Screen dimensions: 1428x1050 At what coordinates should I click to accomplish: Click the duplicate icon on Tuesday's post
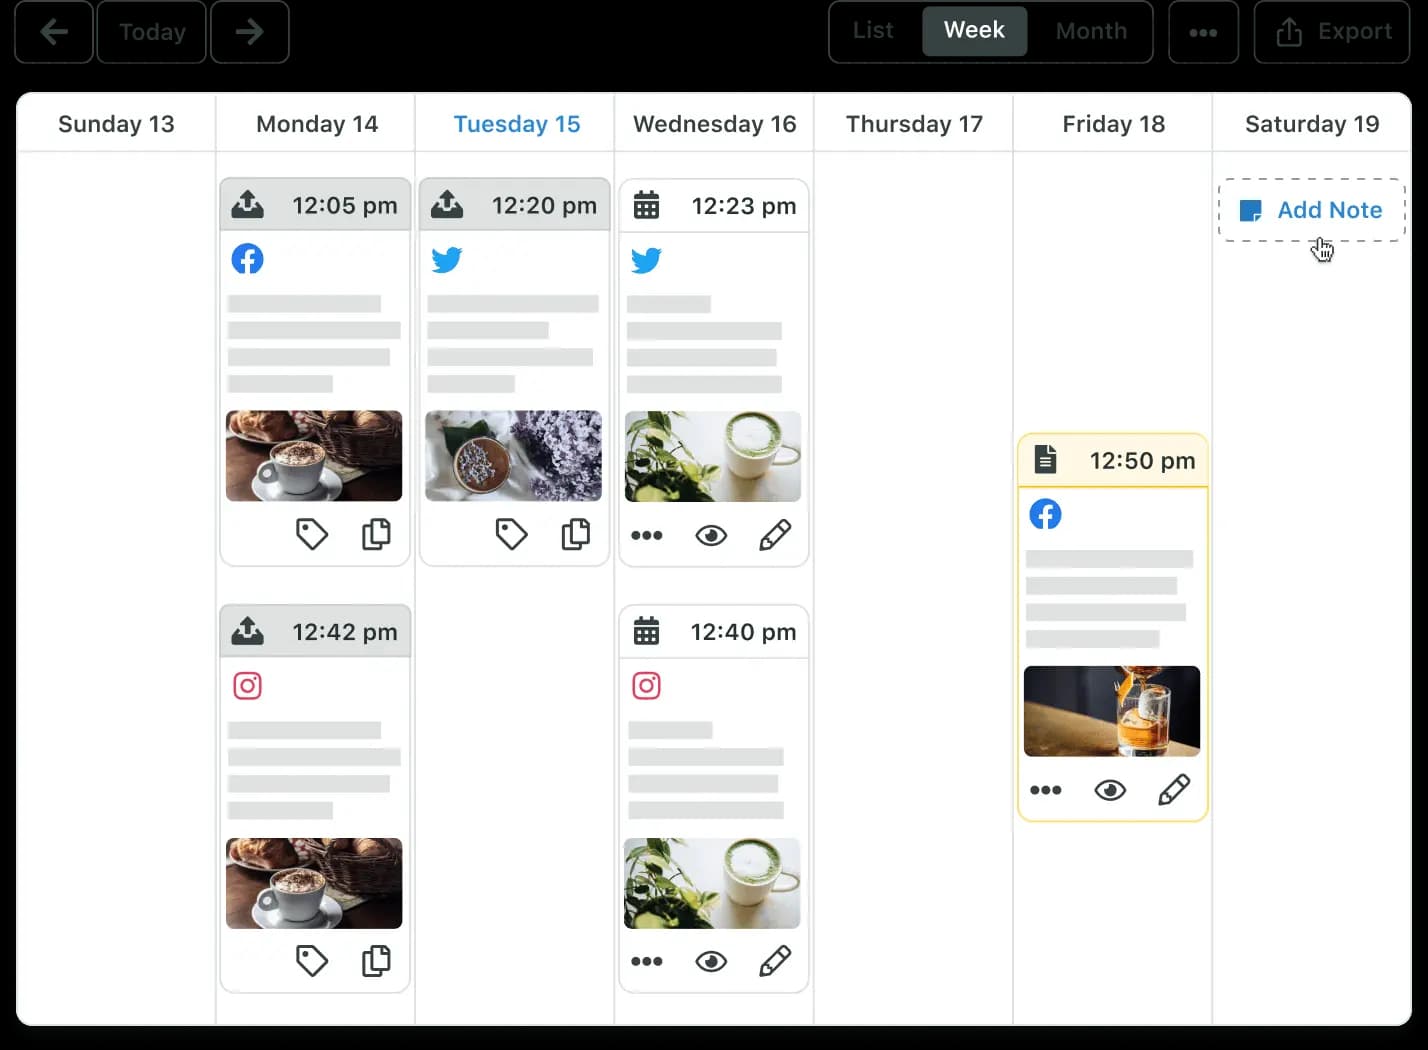(x=576, y=534)
